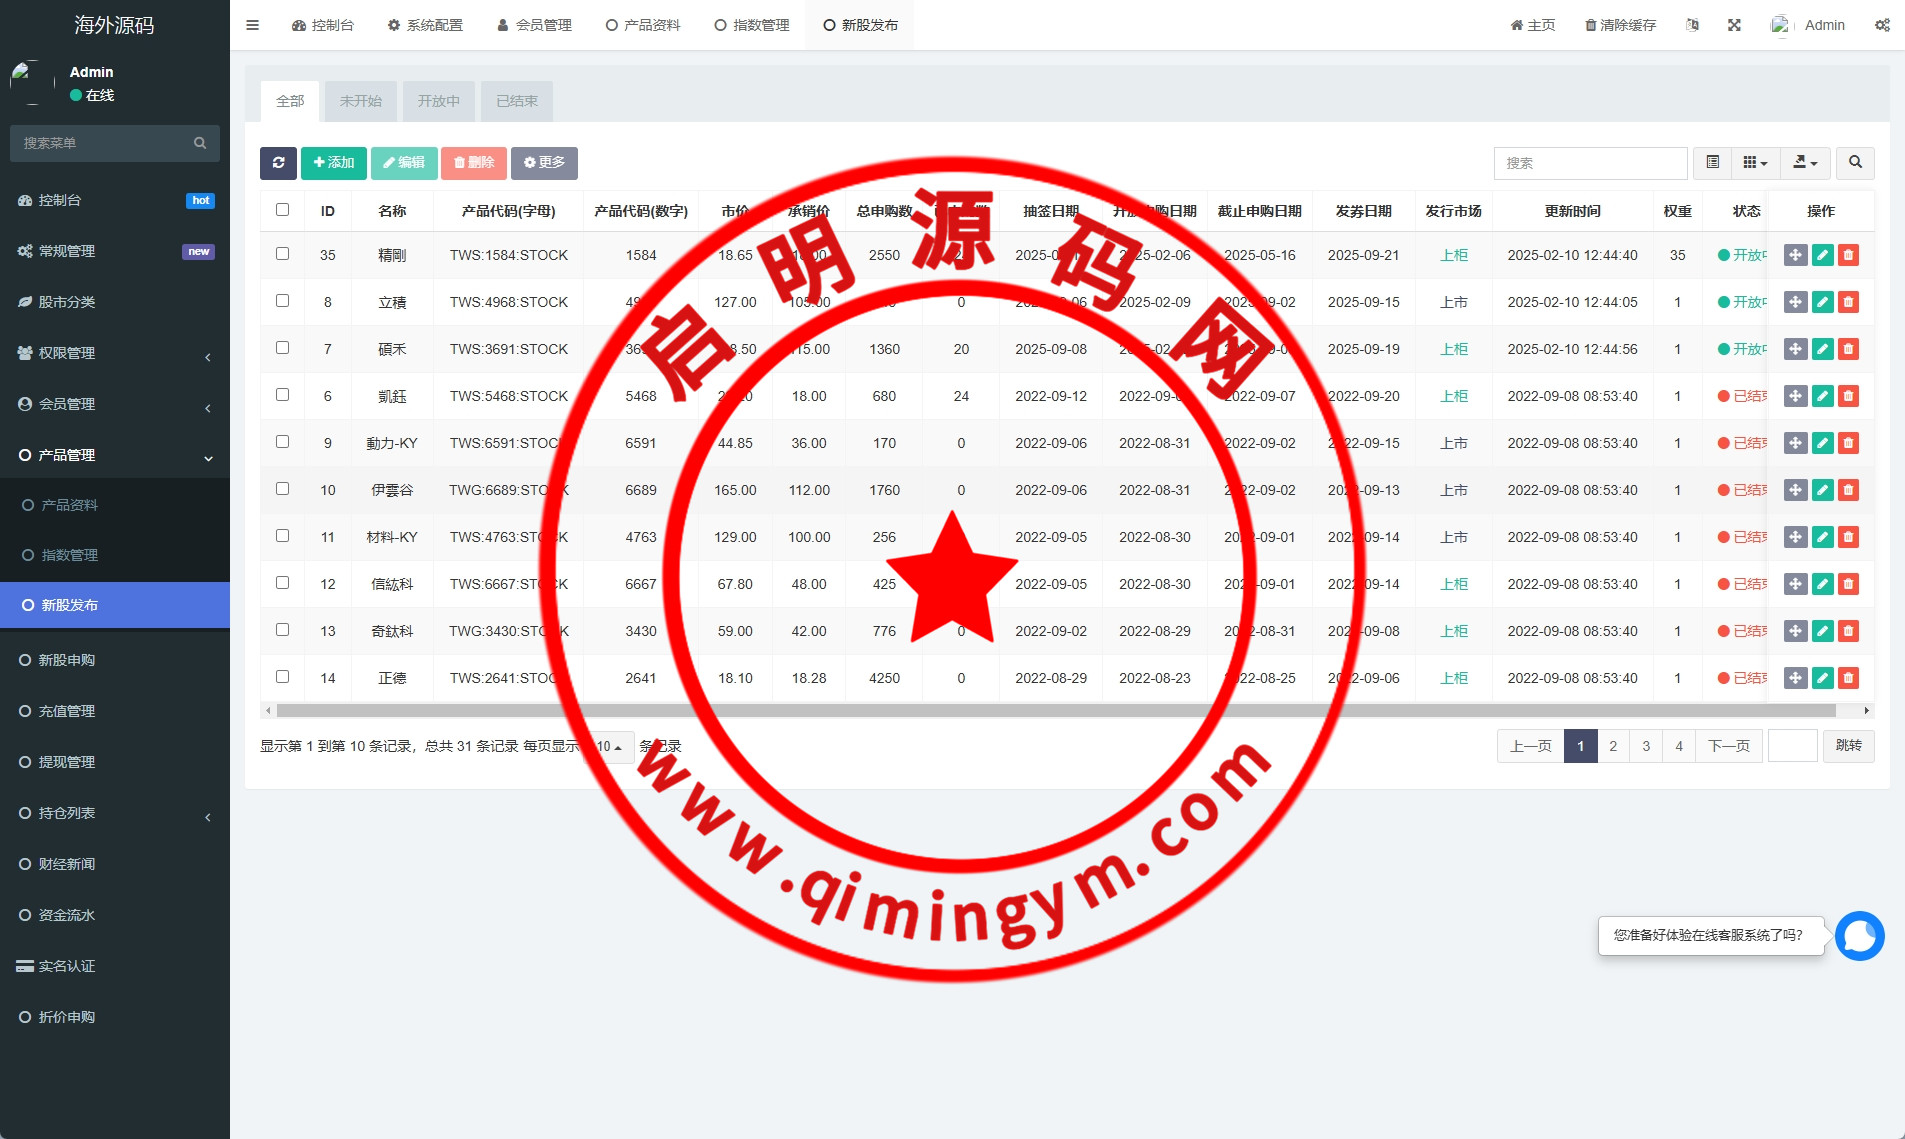
Task: Click the green 添加 button
Action: click(333, 163)
